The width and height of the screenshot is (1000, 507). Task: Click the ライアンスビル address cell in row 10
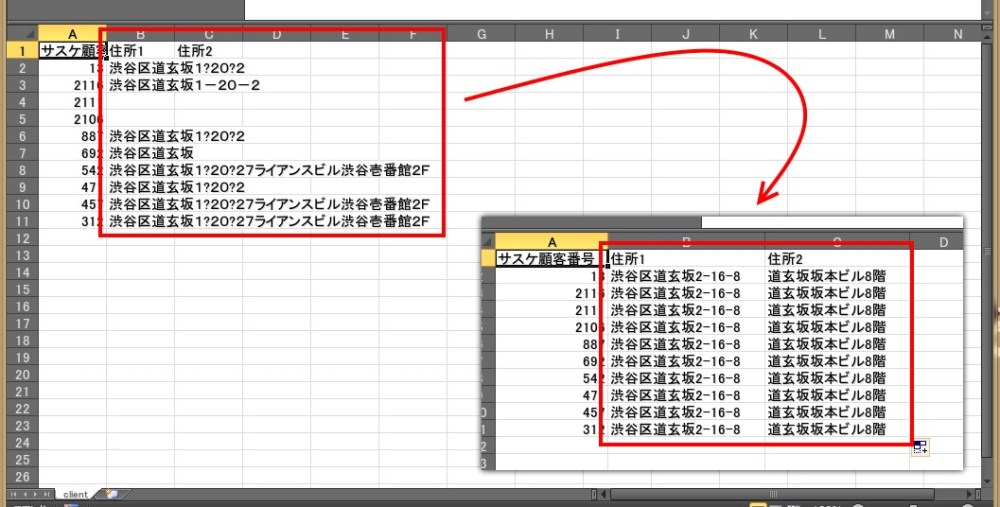[x=270, y=204]
